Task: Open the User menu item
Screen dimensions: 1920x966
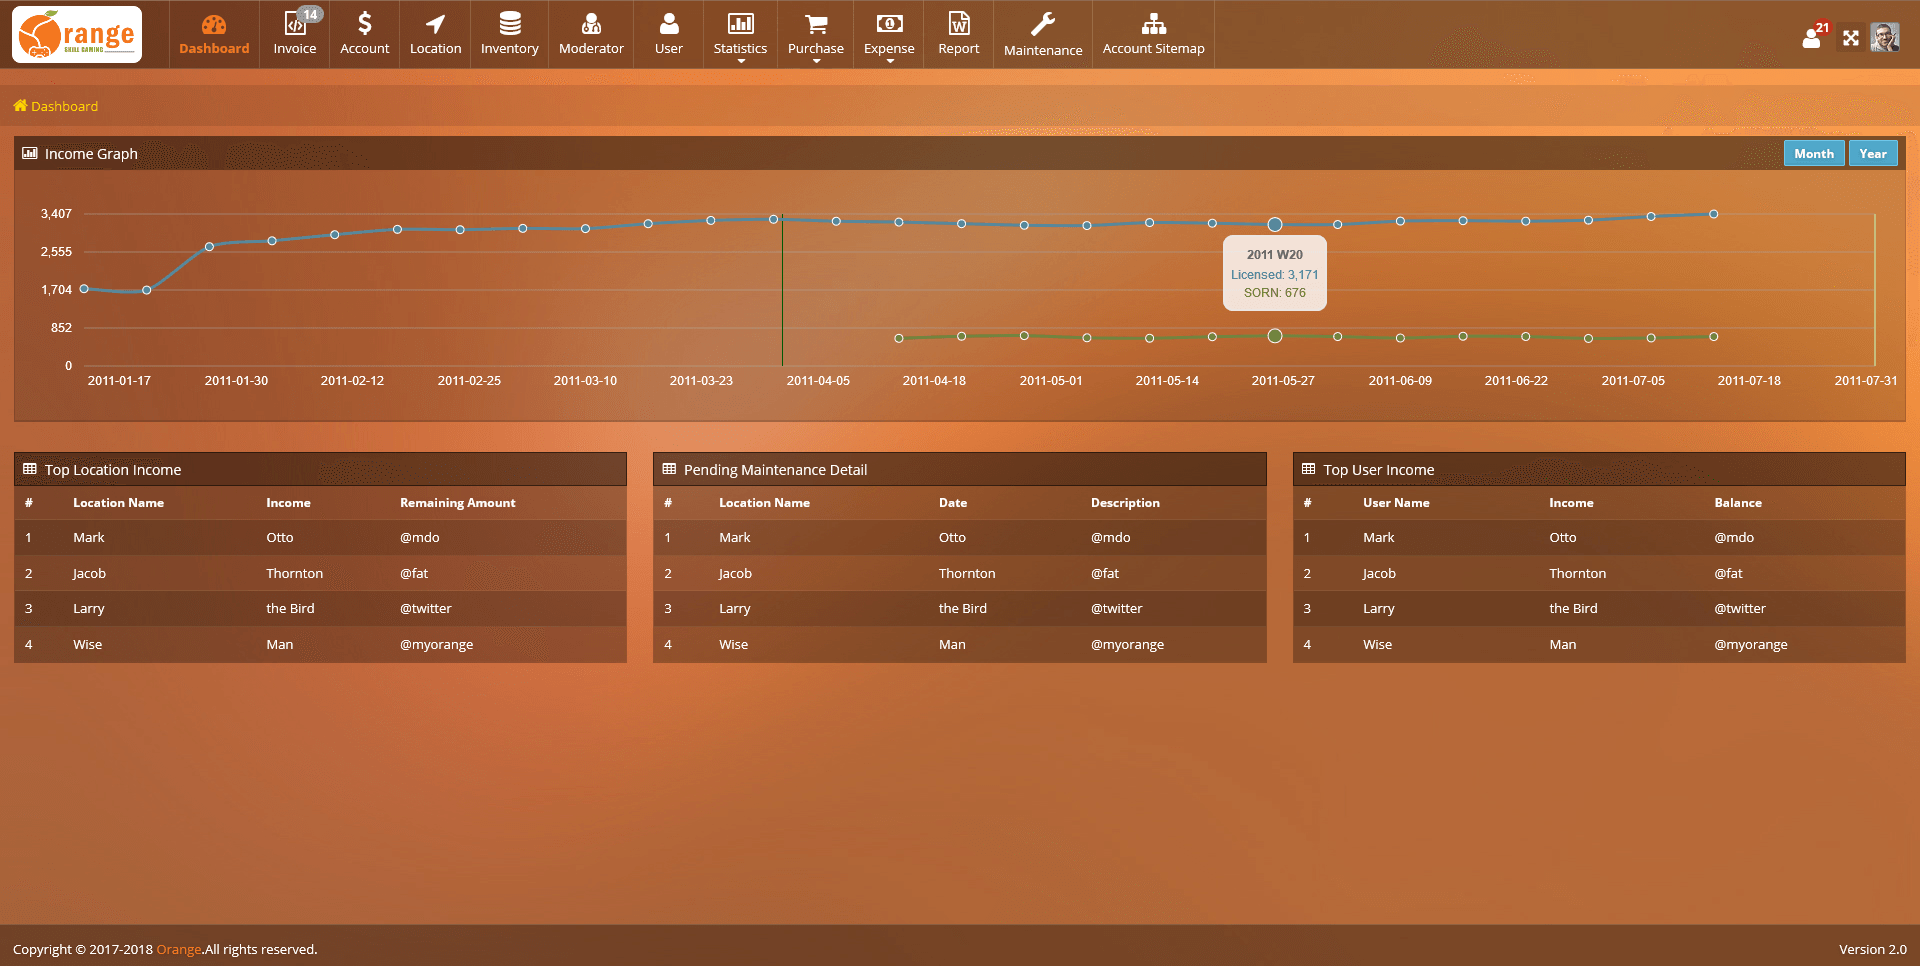Action: (668, 34)
